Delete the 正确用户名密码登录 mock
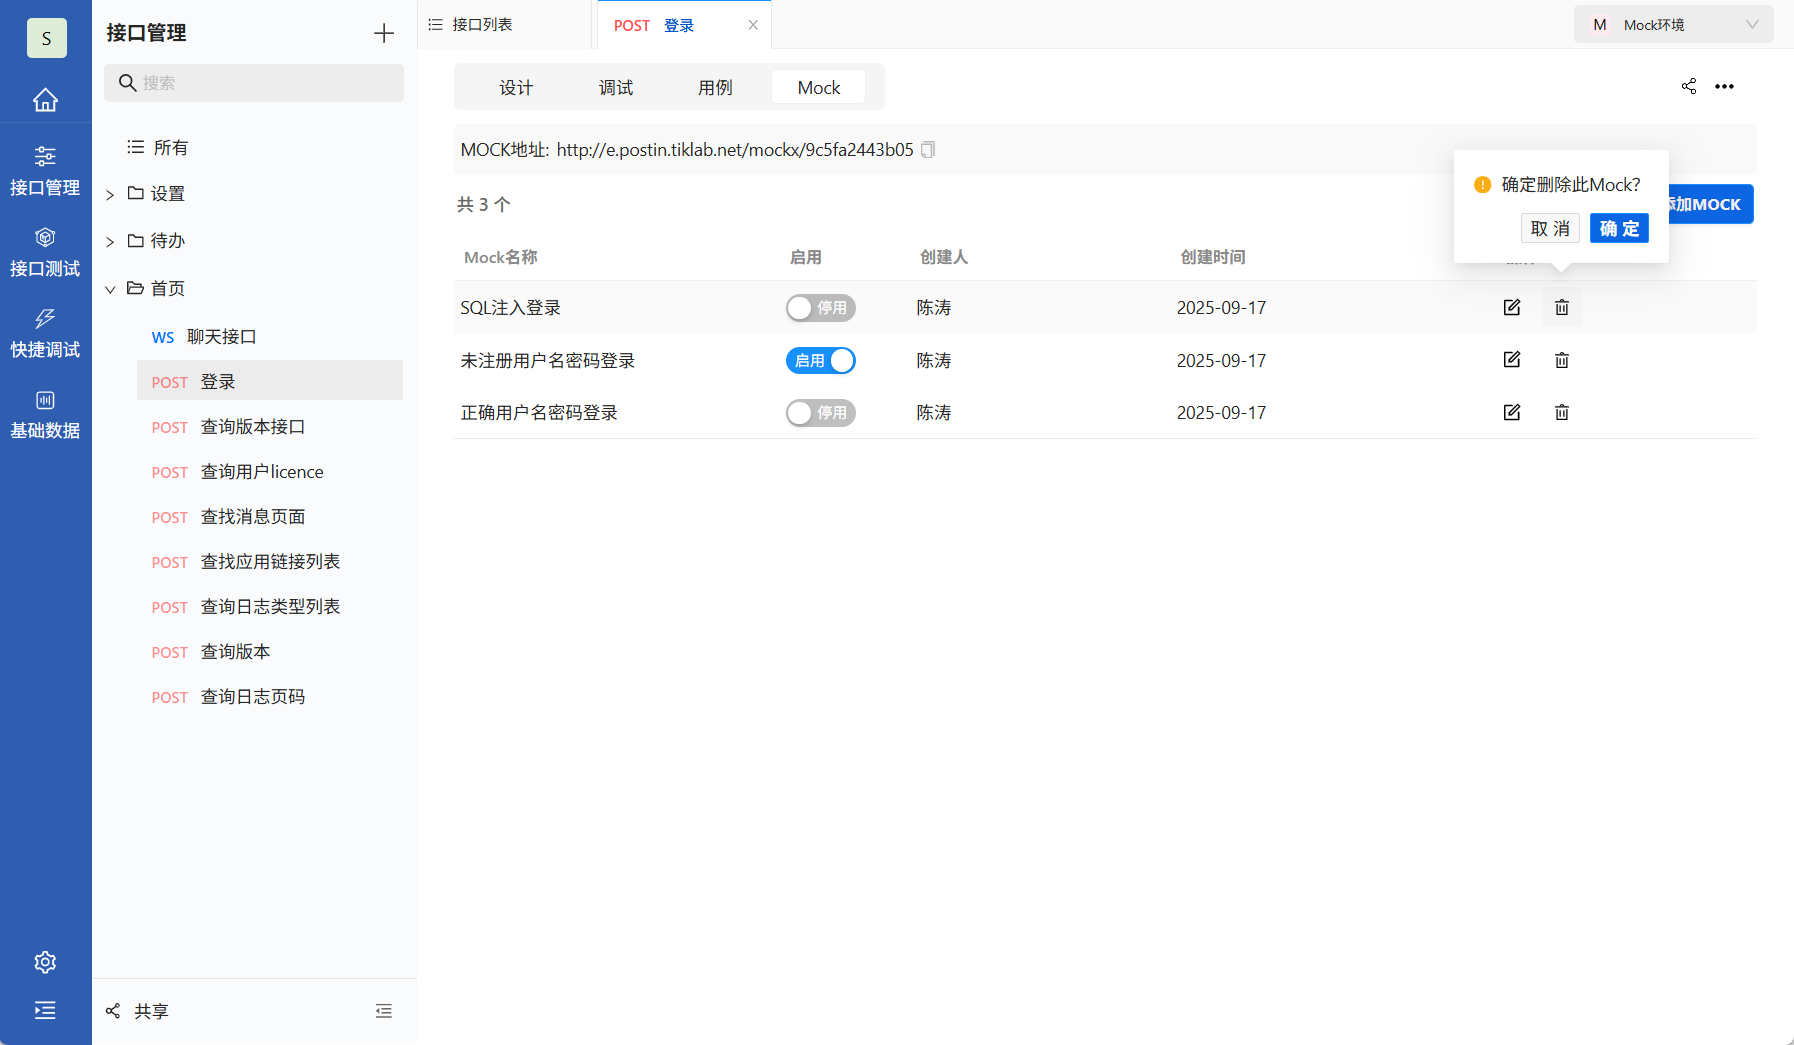Viewport: 1794px width, 1045px height. [1561, 412]
